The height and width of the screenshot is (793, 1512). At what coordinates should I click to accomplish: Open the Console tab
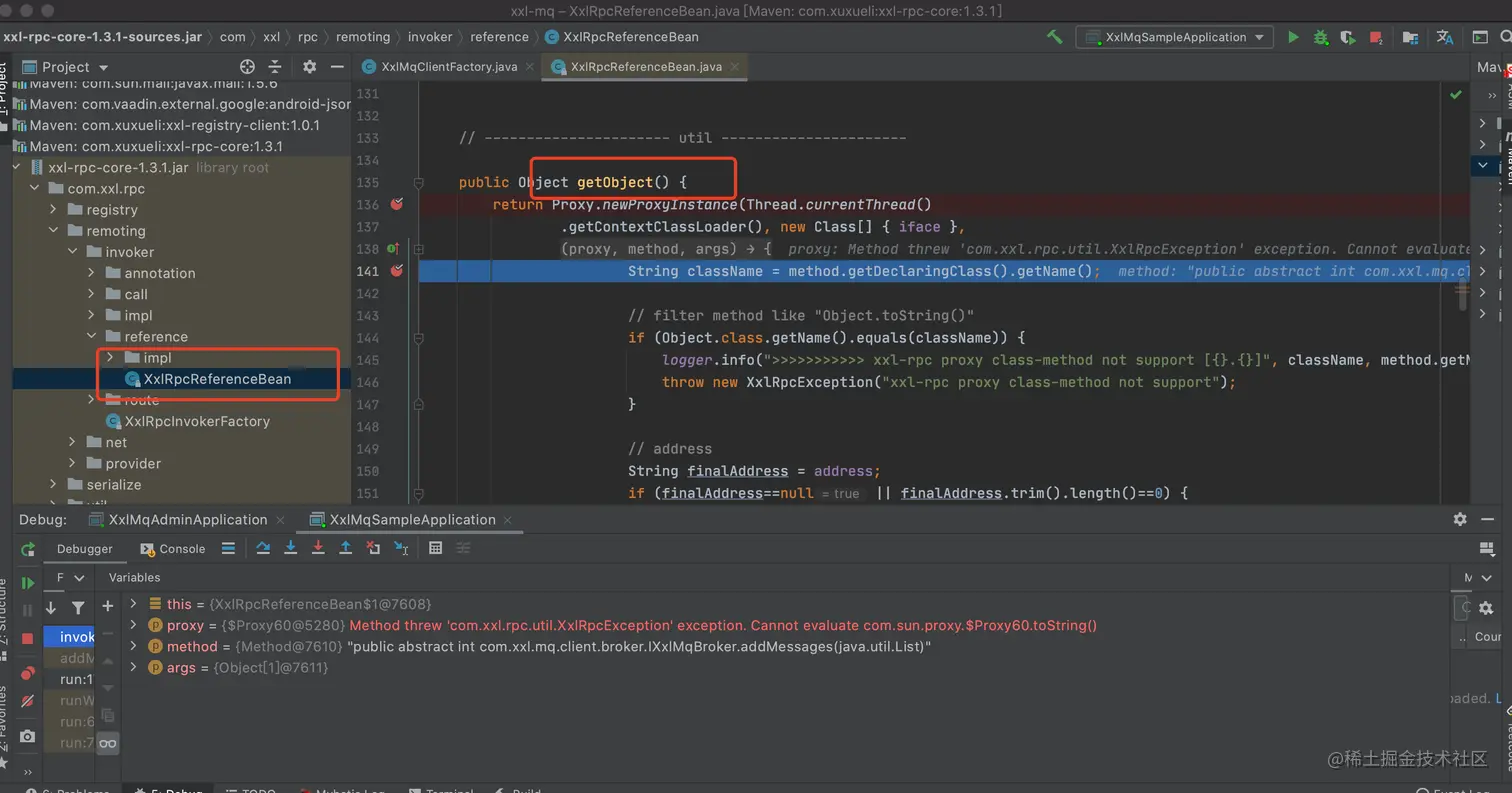pos(174,548)
